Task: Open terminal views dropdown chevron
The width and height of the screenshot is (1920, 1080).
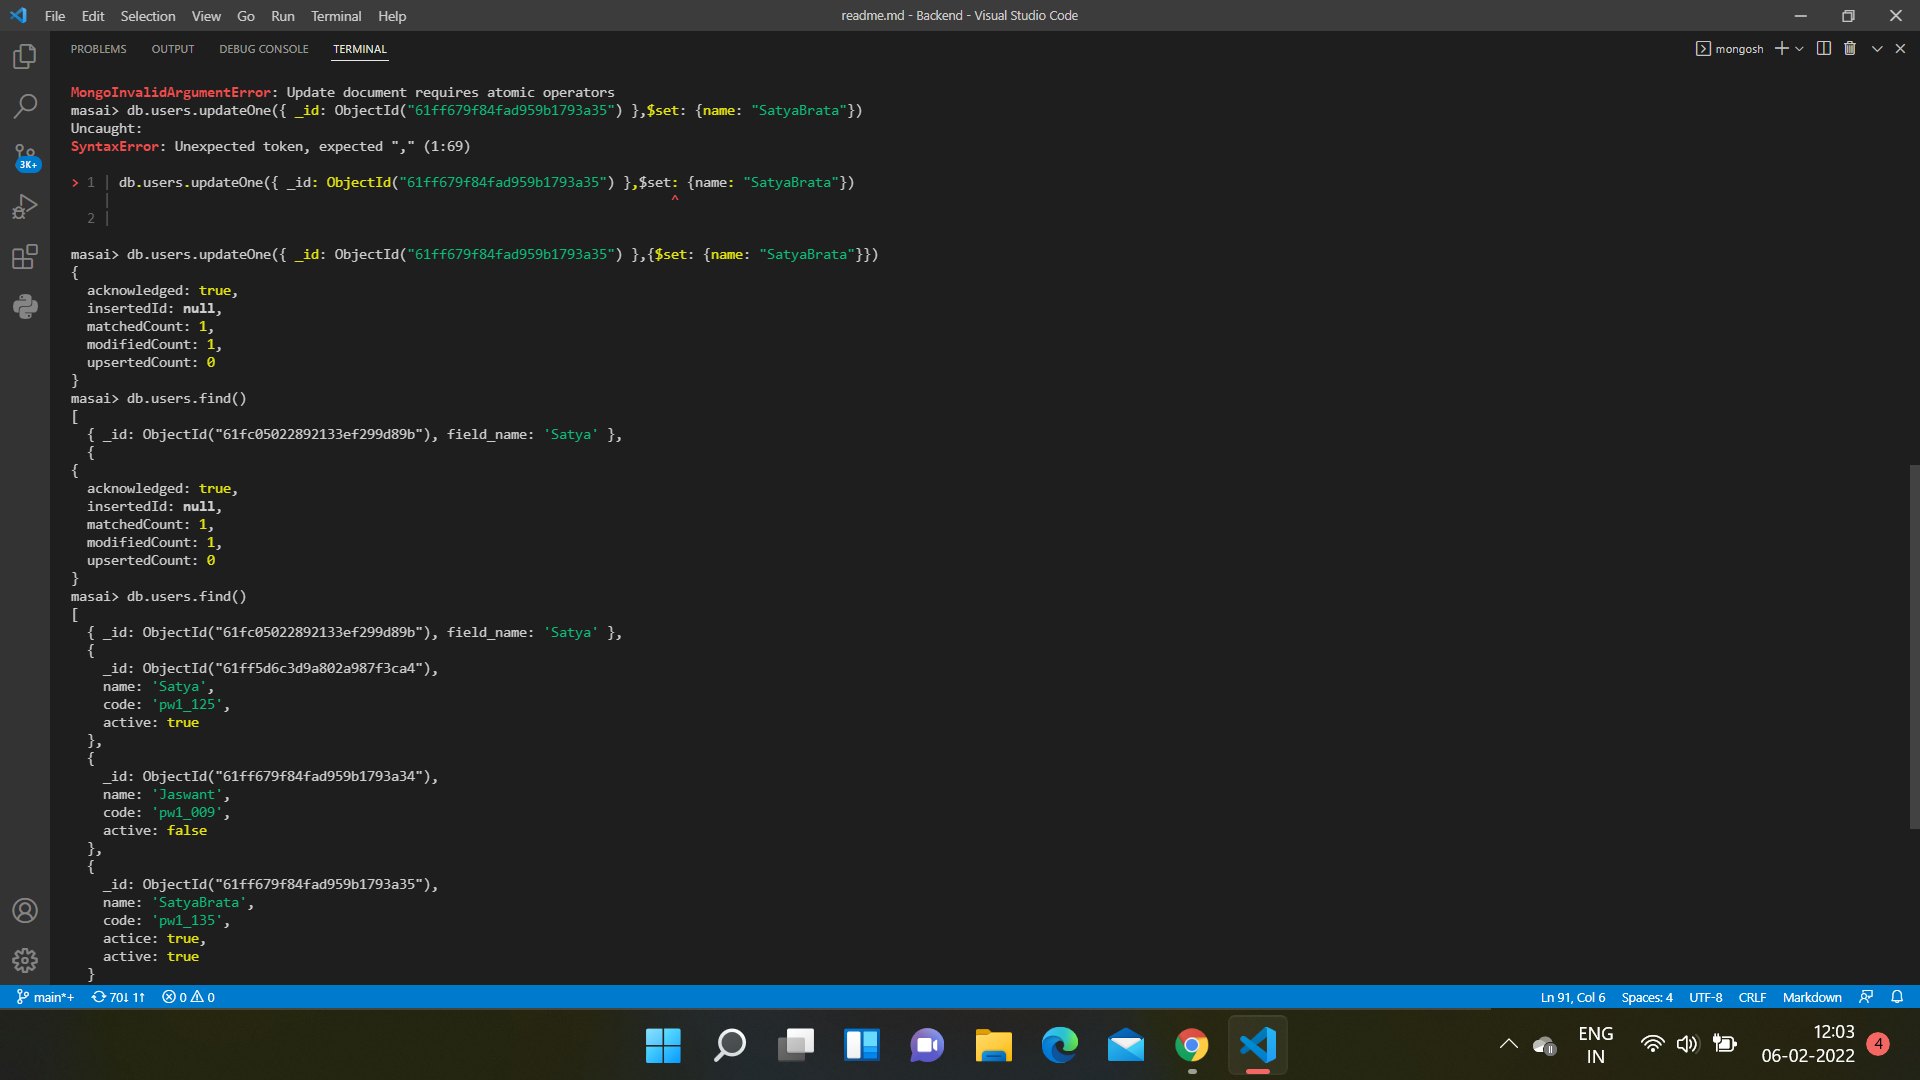Action: 1875,48
